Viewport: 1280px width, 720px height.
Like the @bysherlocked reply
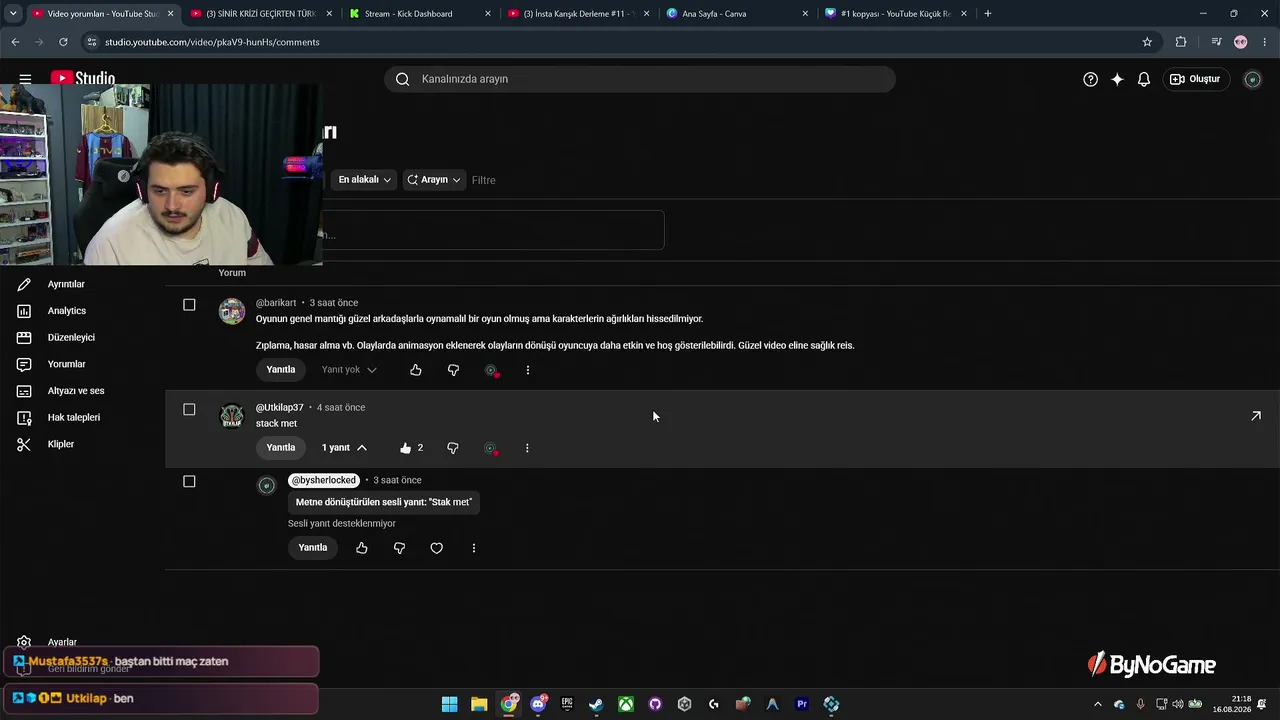tap(362, 548)
